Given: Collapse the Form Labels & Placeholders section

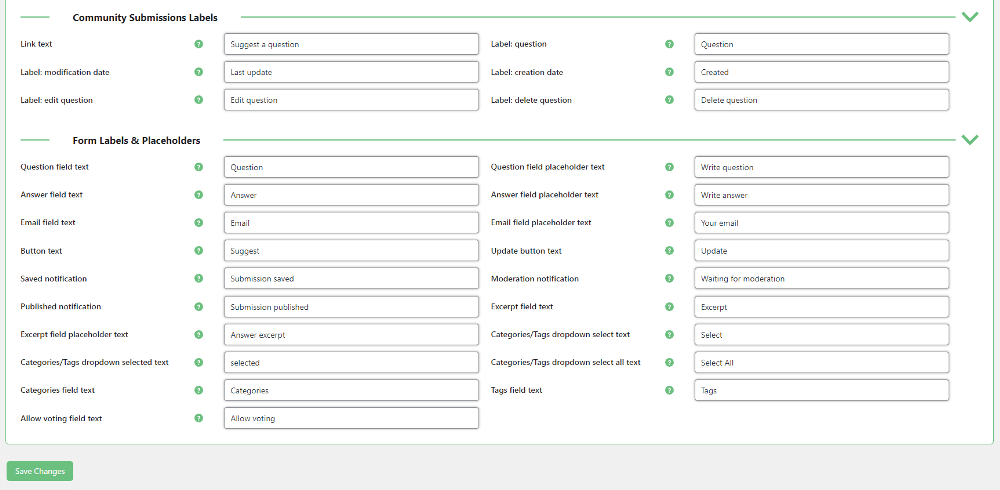Looking at the screenshot, I should [969, 140].
